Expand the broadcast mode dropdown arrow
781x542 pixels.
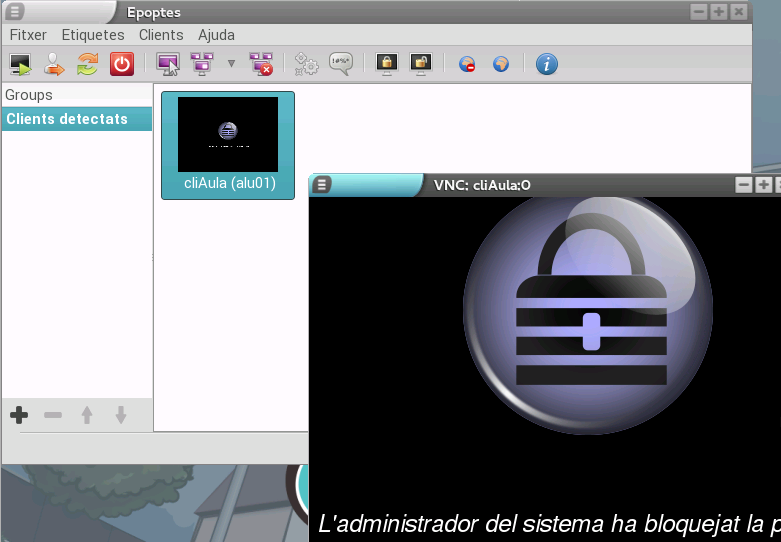(x=231, y=64)
